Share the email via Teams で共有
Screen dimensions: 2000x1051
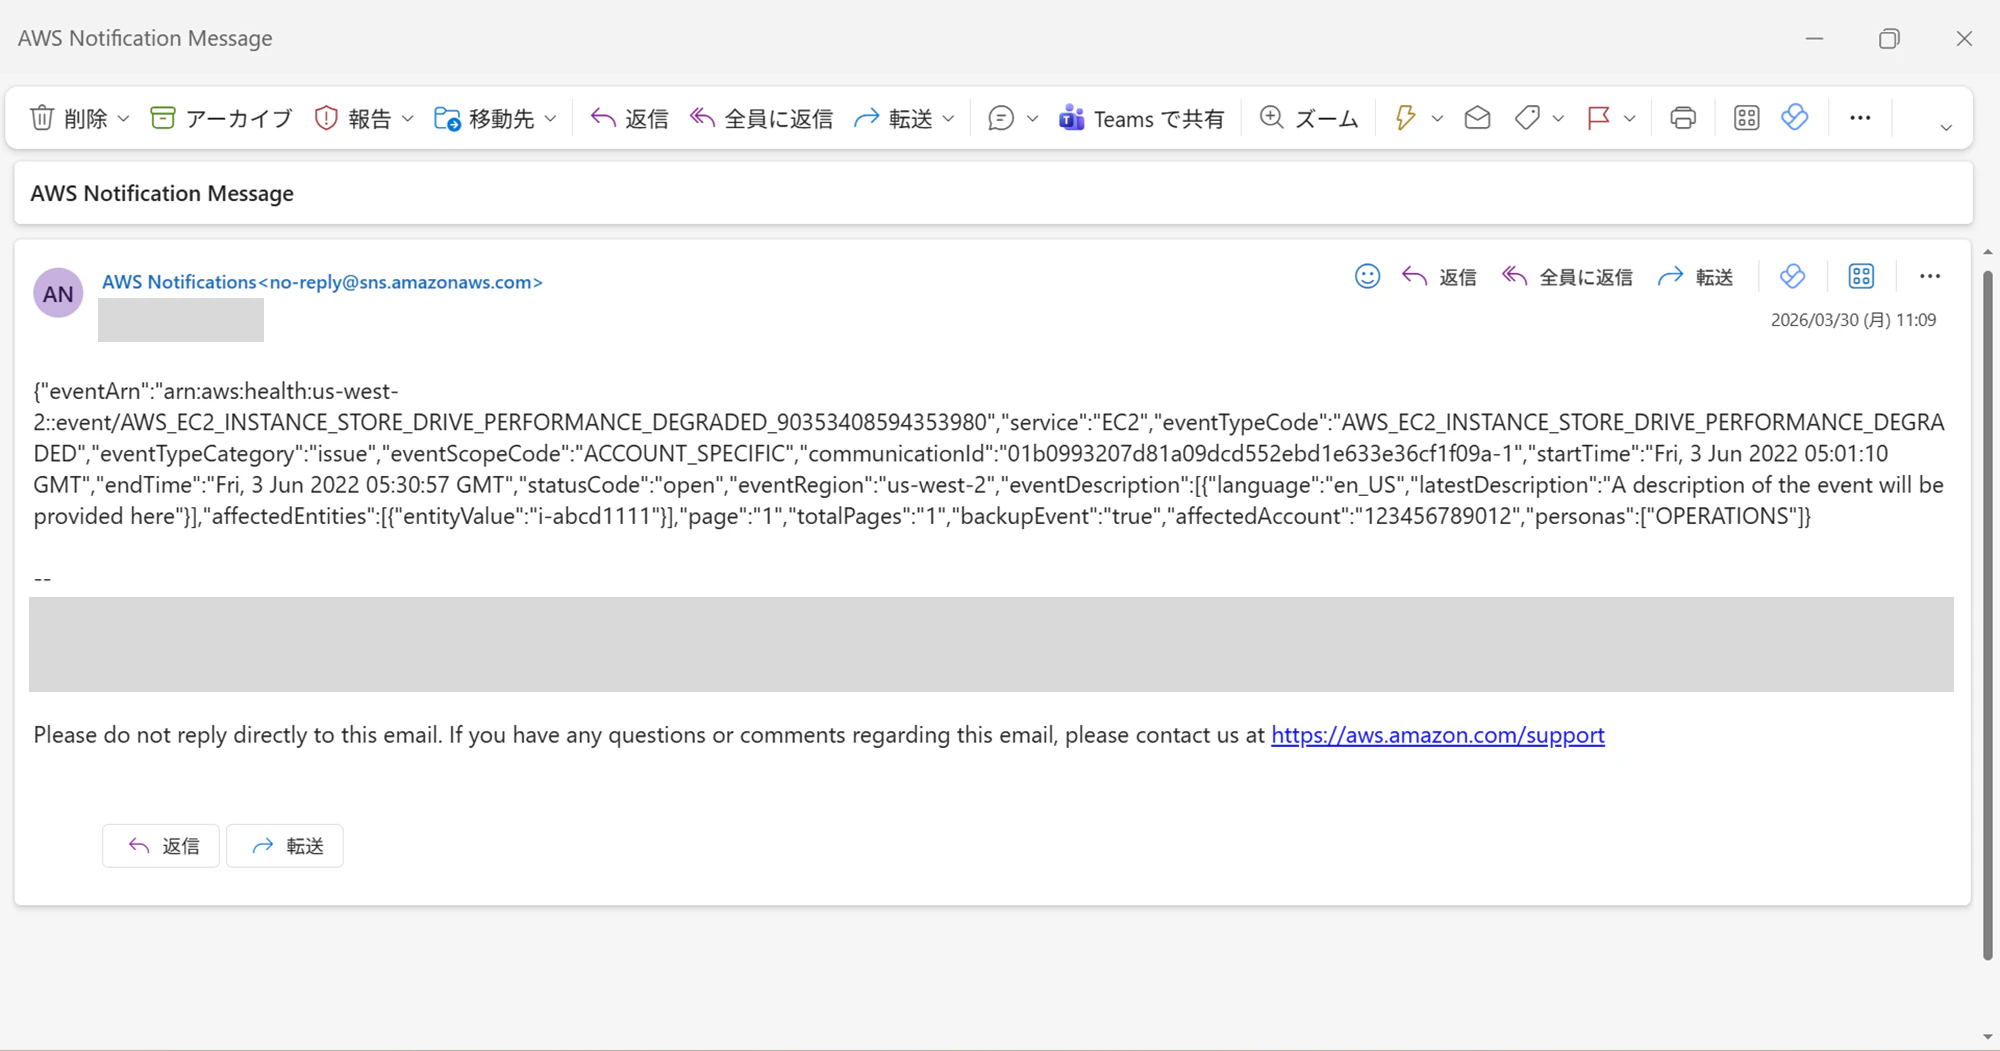point(1141,118)
